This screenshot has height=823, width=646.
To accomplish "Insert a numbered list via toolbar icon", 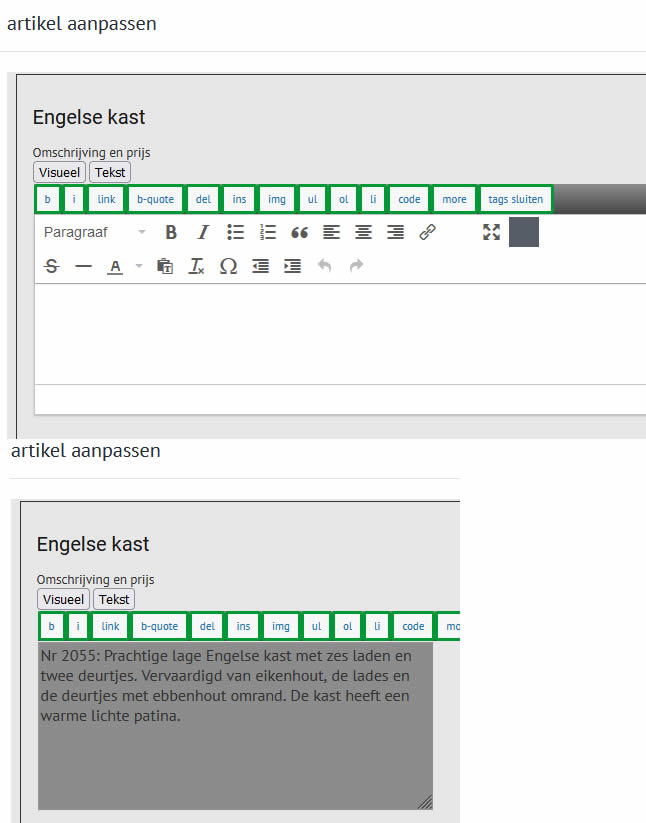I will [268, 232].
